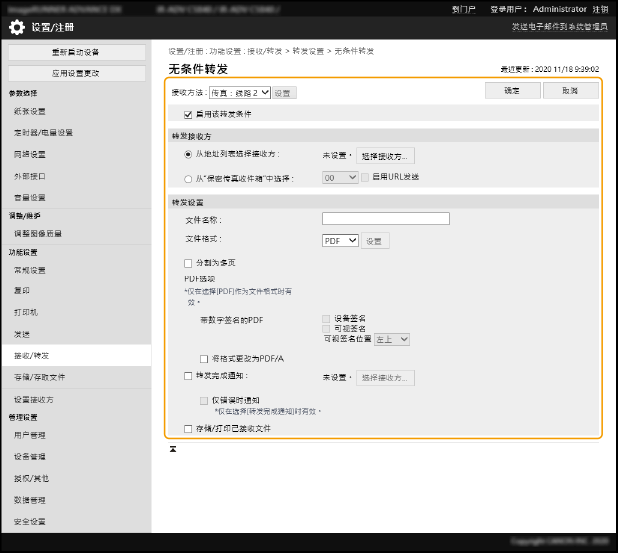Image resolution: width=618 pixels, height=553 pixels.
Task: Expand the PDF file format dropdown
Action: pyautogui.click(x=340, y=240)
